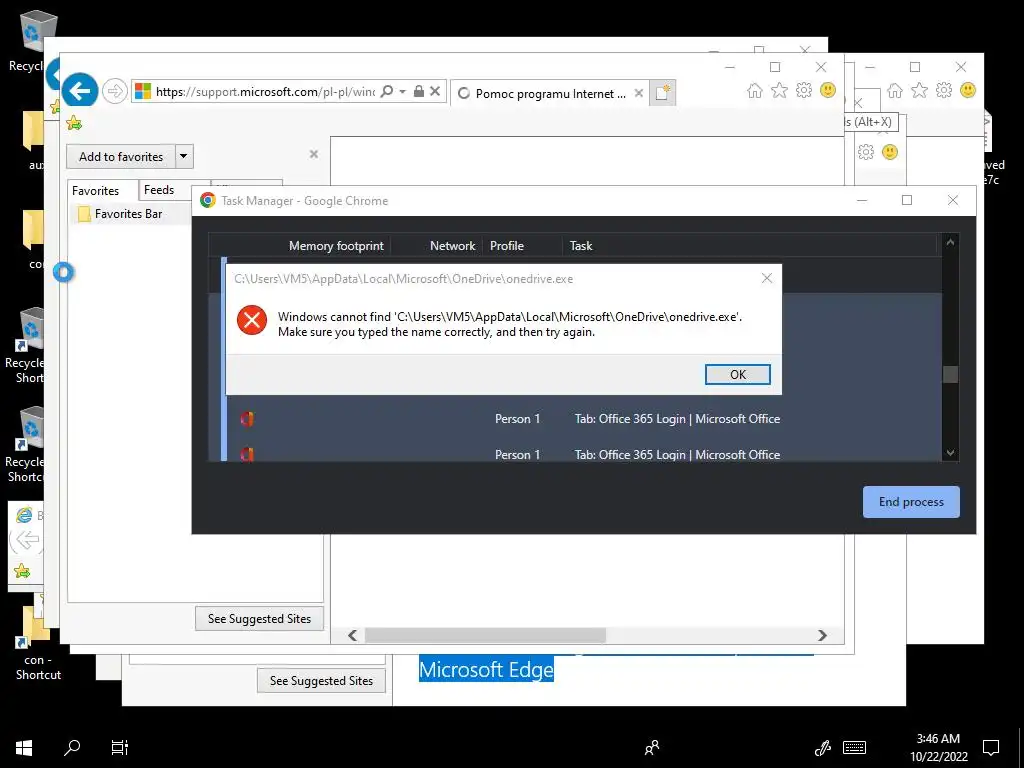The image size is (1024, 768).
Task: Click the Add to favorites button
Action: (121, 157)
